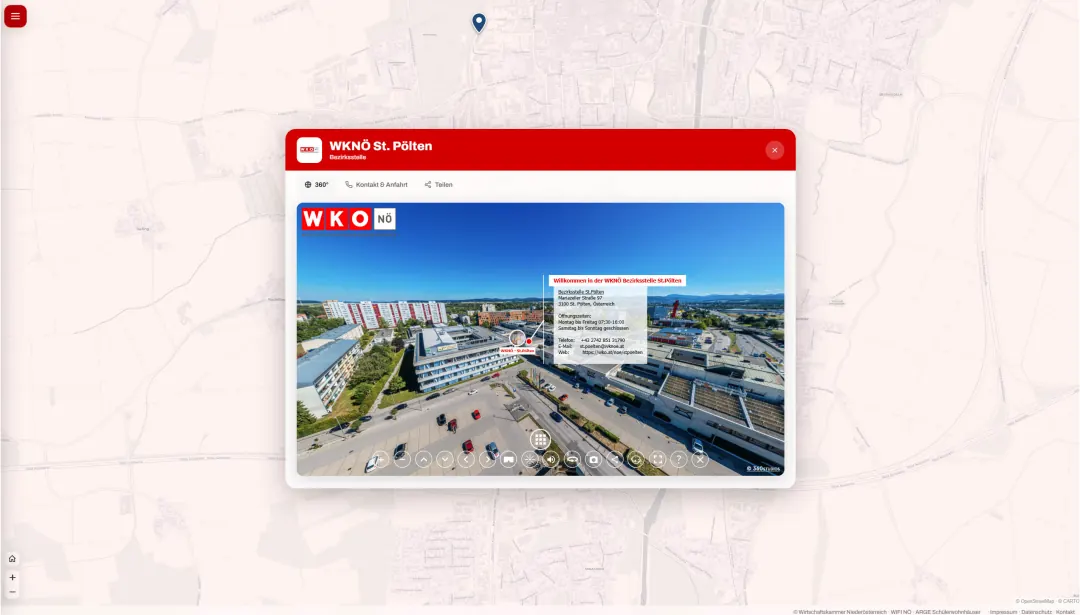
Task: Rotate panorama view left
Action: click(x=466, y=459)
